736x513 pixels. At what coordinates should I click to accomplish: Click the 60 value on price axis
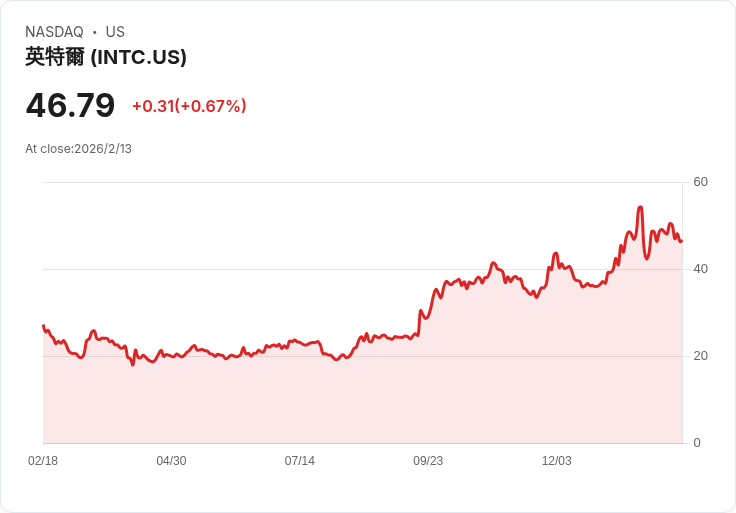point(701,182)
